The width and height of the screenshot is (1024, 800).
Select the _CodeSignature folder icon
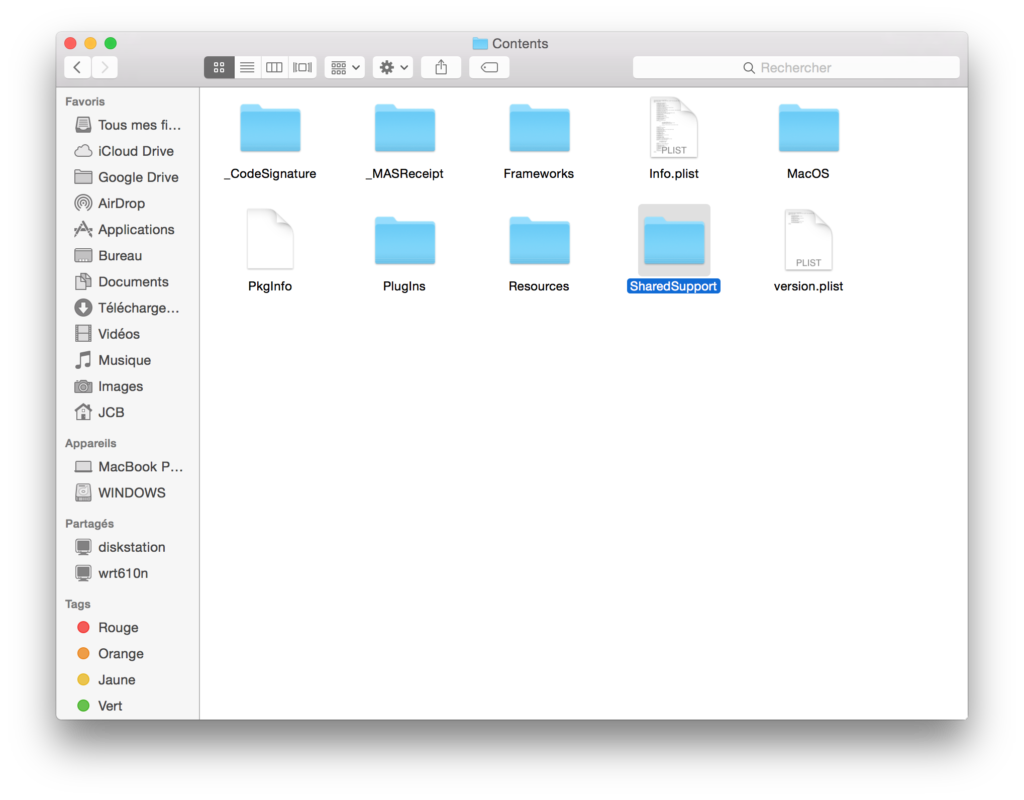[270, 129]
